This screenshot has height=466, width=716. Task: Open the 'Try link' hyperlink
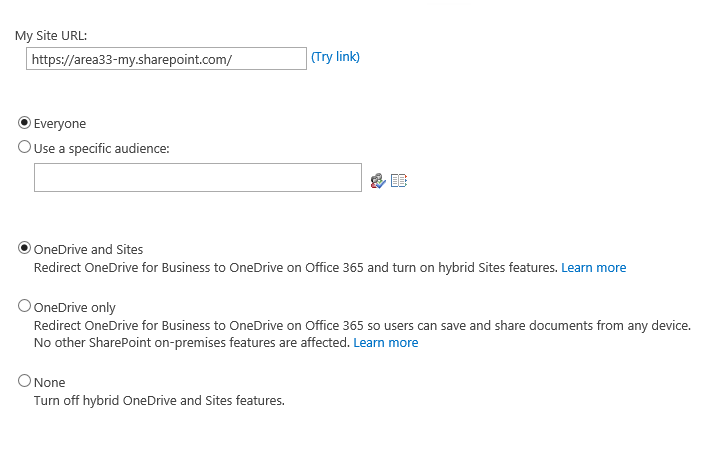point(335,57)
